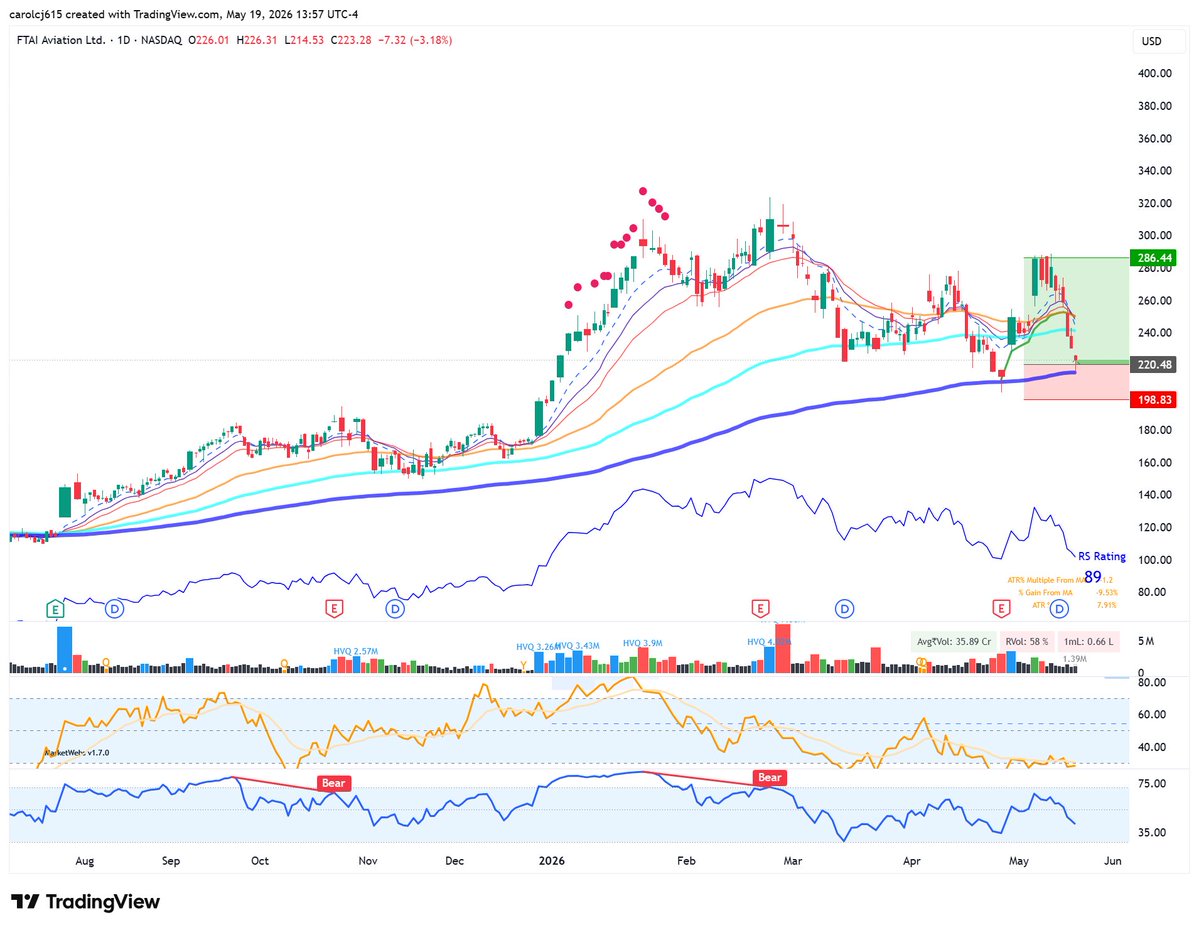
Task: Click the 340.00 price scale label
Action: pos(1155,171)
